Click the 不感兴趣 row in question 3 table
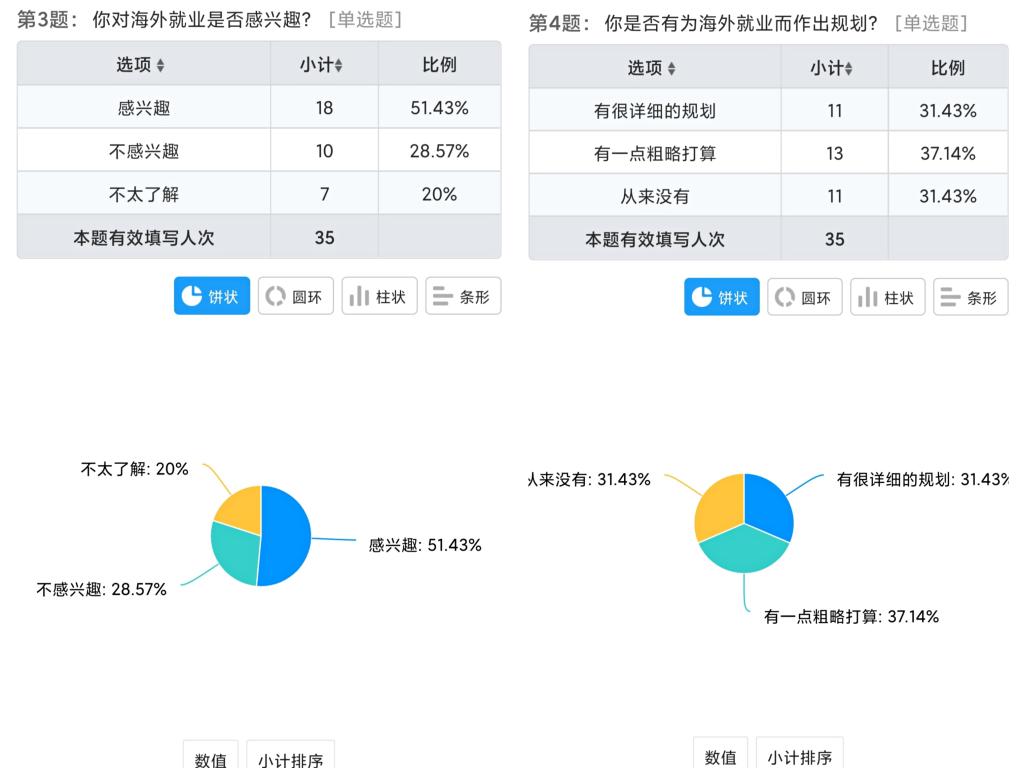 pyautogui.click(x=258, y=151)
